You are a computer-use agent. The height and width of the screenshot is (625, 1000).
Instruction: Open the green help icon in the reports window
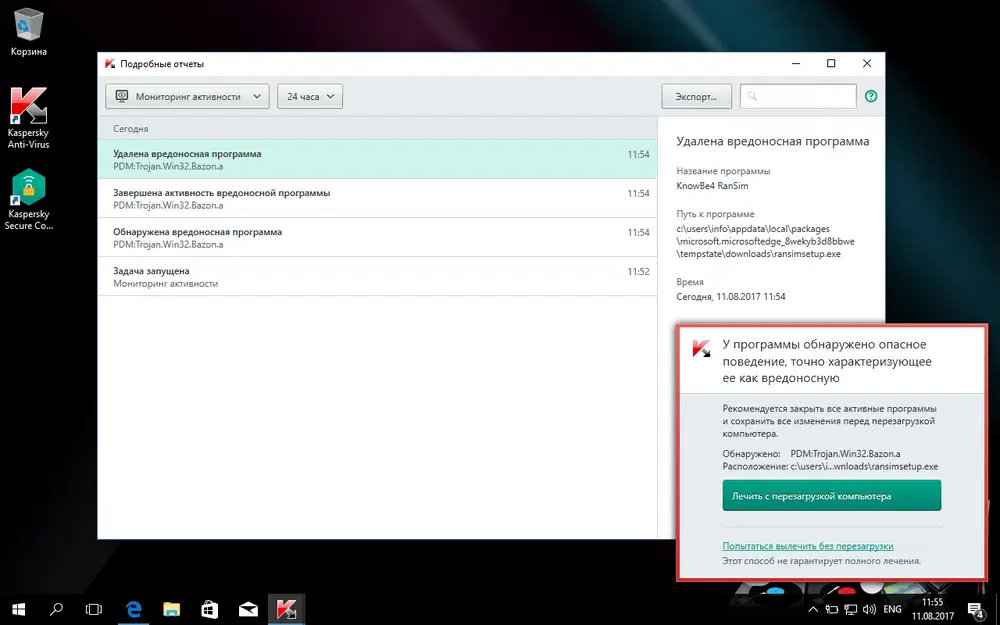click(870, 96)
